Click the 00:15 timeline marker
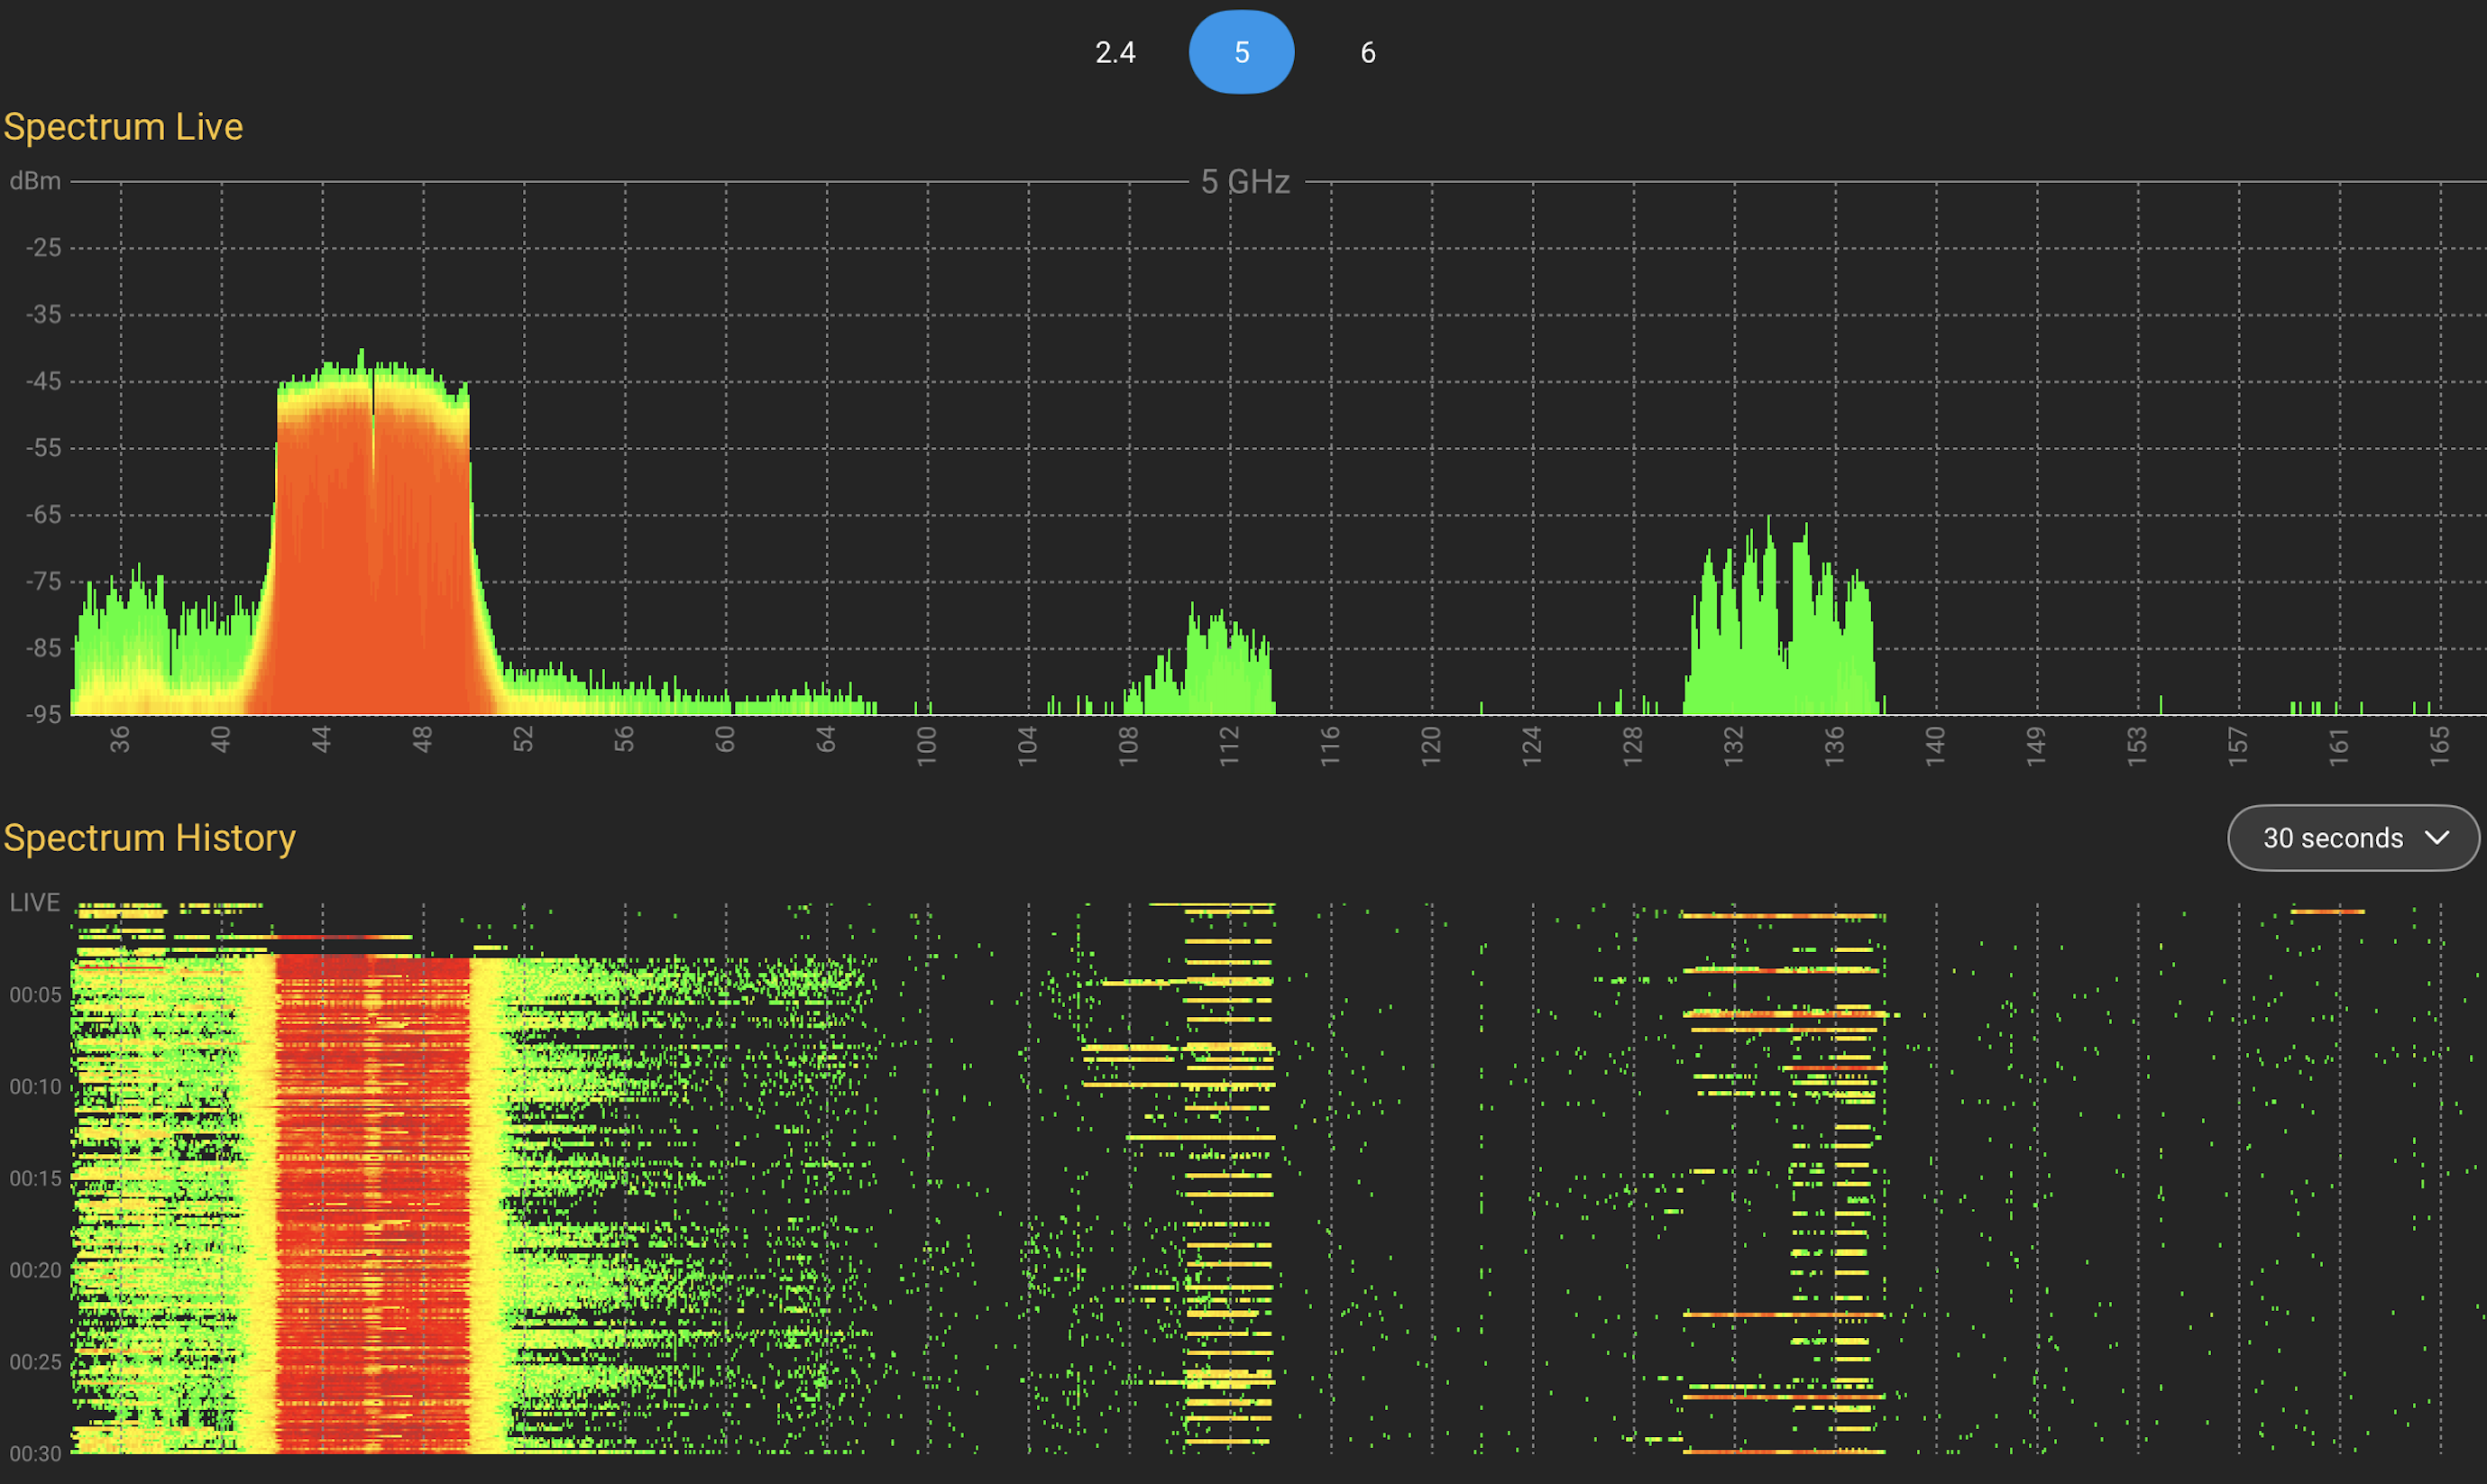 tap(35, 1178)
